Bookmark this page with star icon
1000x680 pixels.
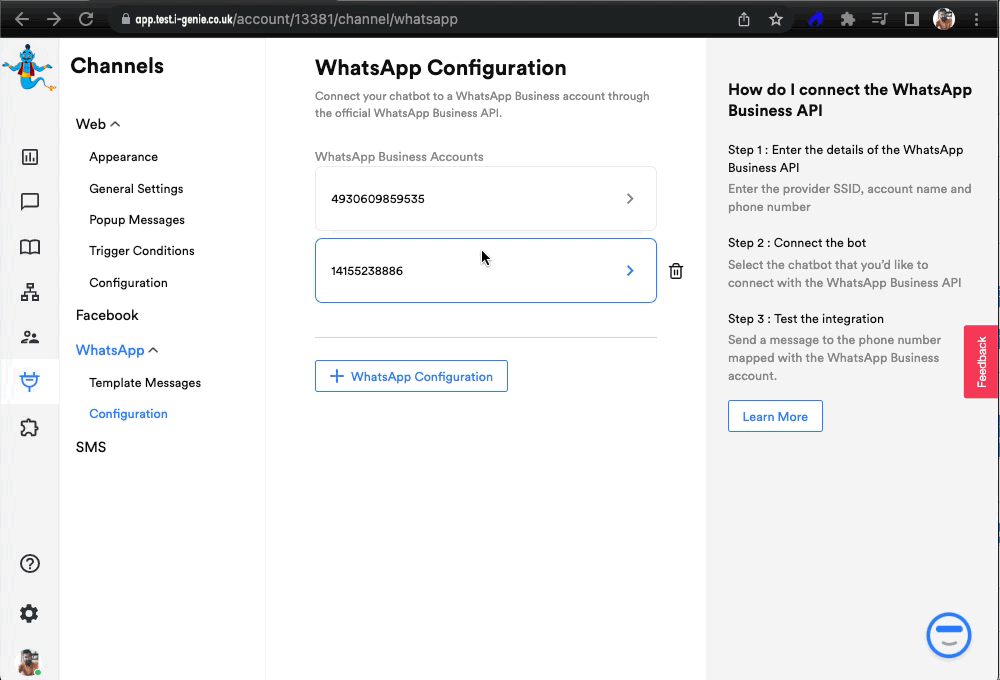(776, 19)
